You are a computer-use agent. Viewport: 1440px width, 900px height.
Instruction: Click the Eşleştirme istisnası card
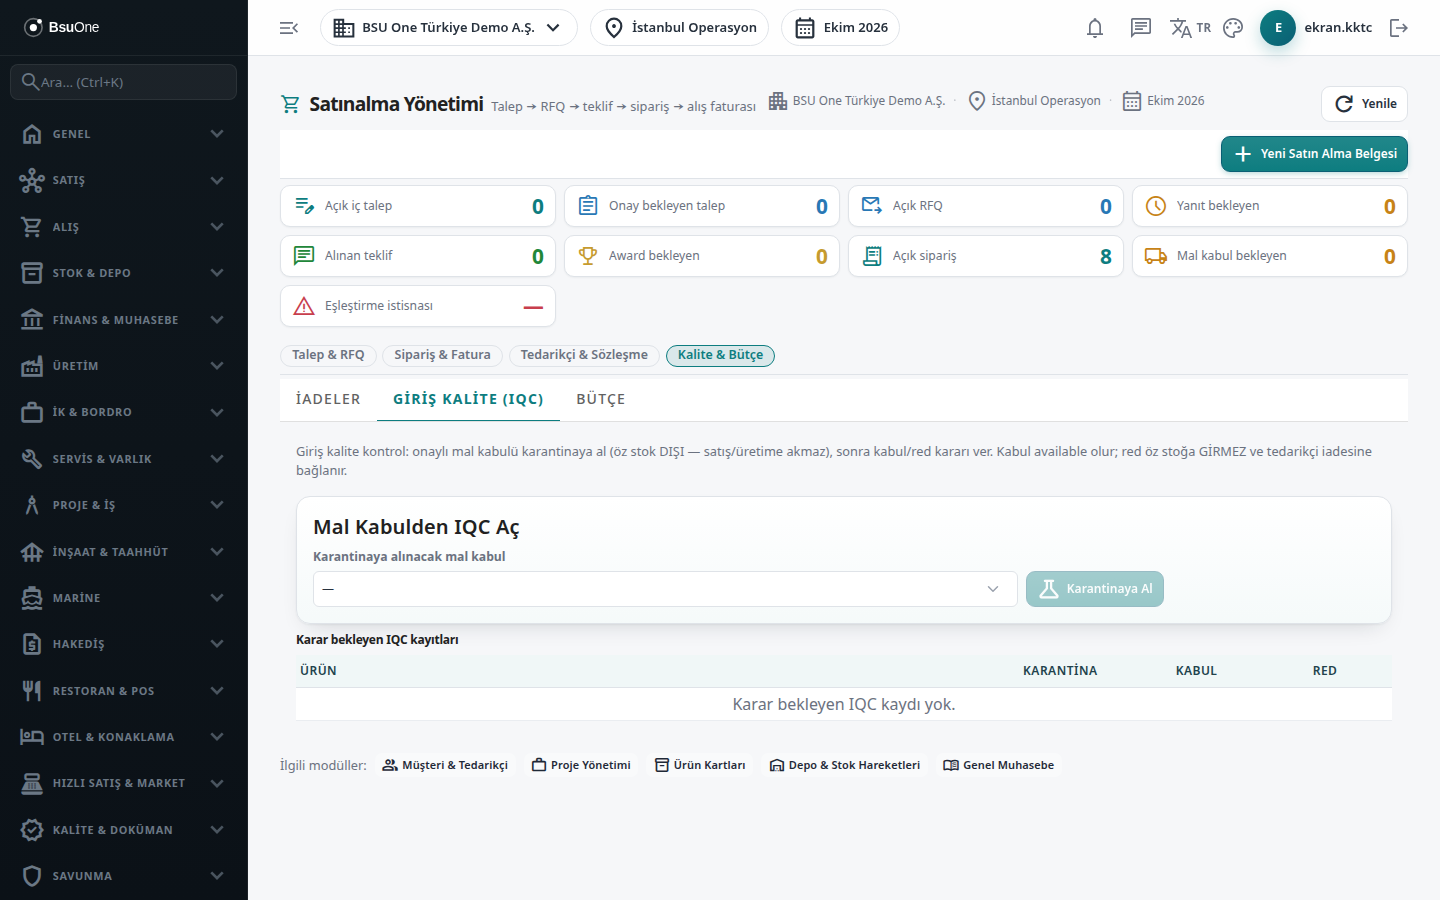pyautogui.click(x=418, y=306)
